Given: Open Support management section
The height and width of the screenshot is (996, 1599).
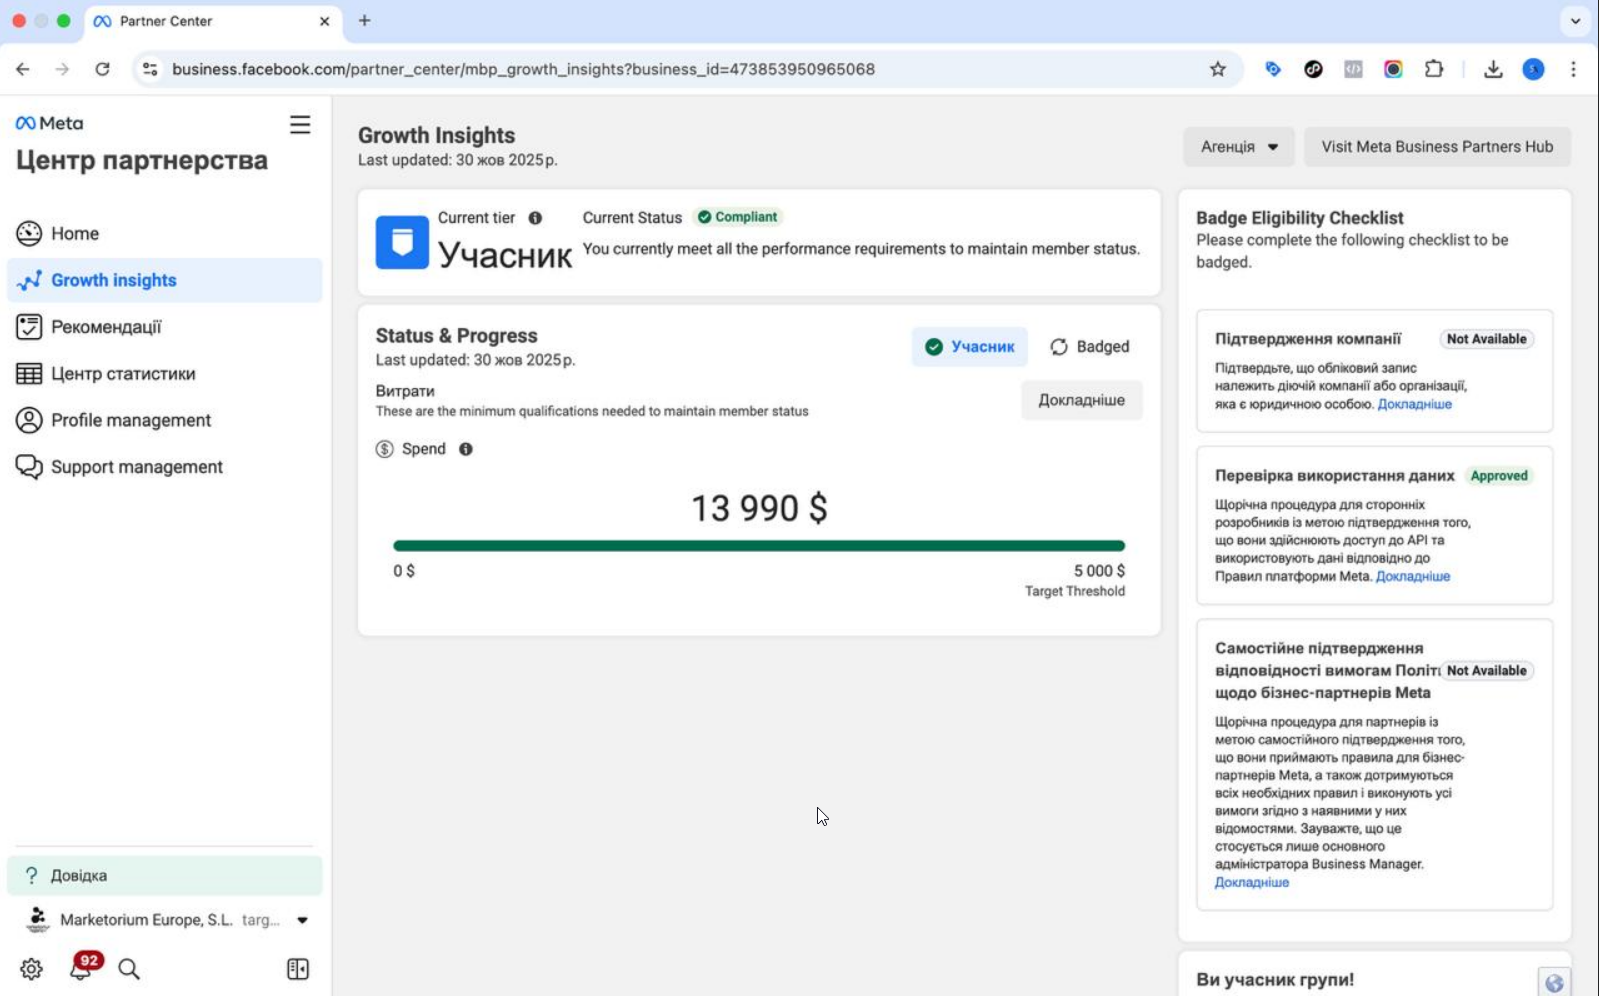Looking at the screenshot, I should (x=164, y=467).
